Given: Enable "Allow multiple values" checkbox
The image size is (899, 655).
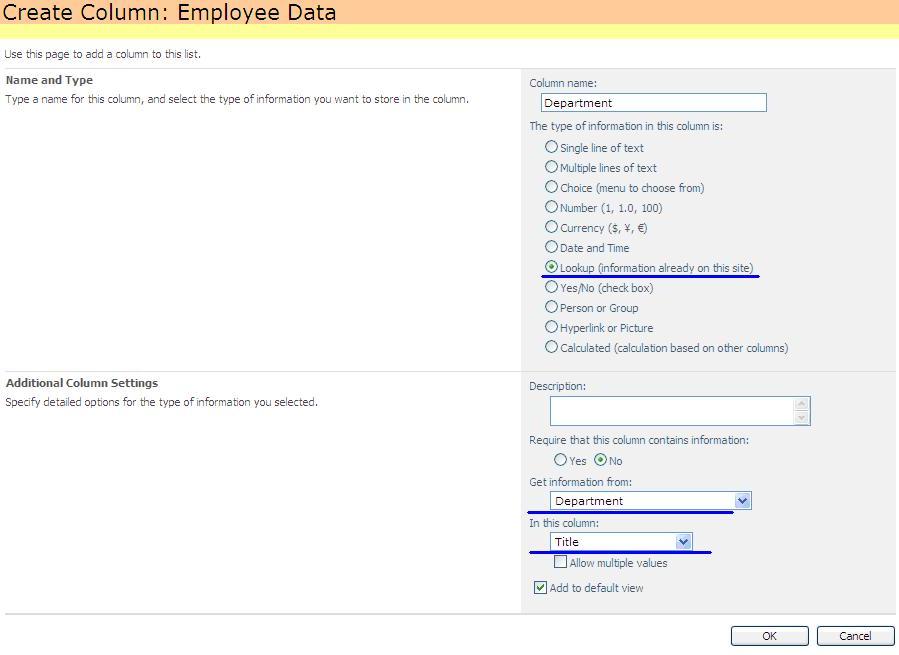Looking at the screenshot, I should pos(562,562).
